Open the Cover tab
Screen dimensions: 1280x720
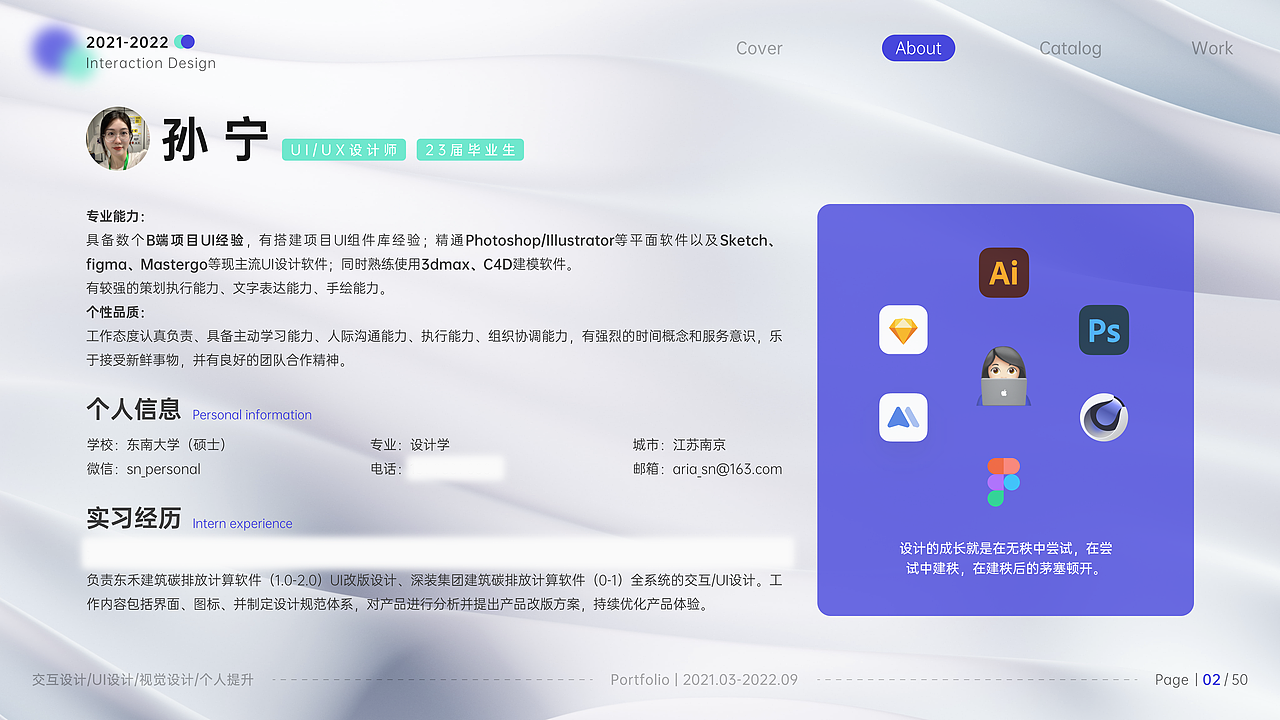click(759, 48)
